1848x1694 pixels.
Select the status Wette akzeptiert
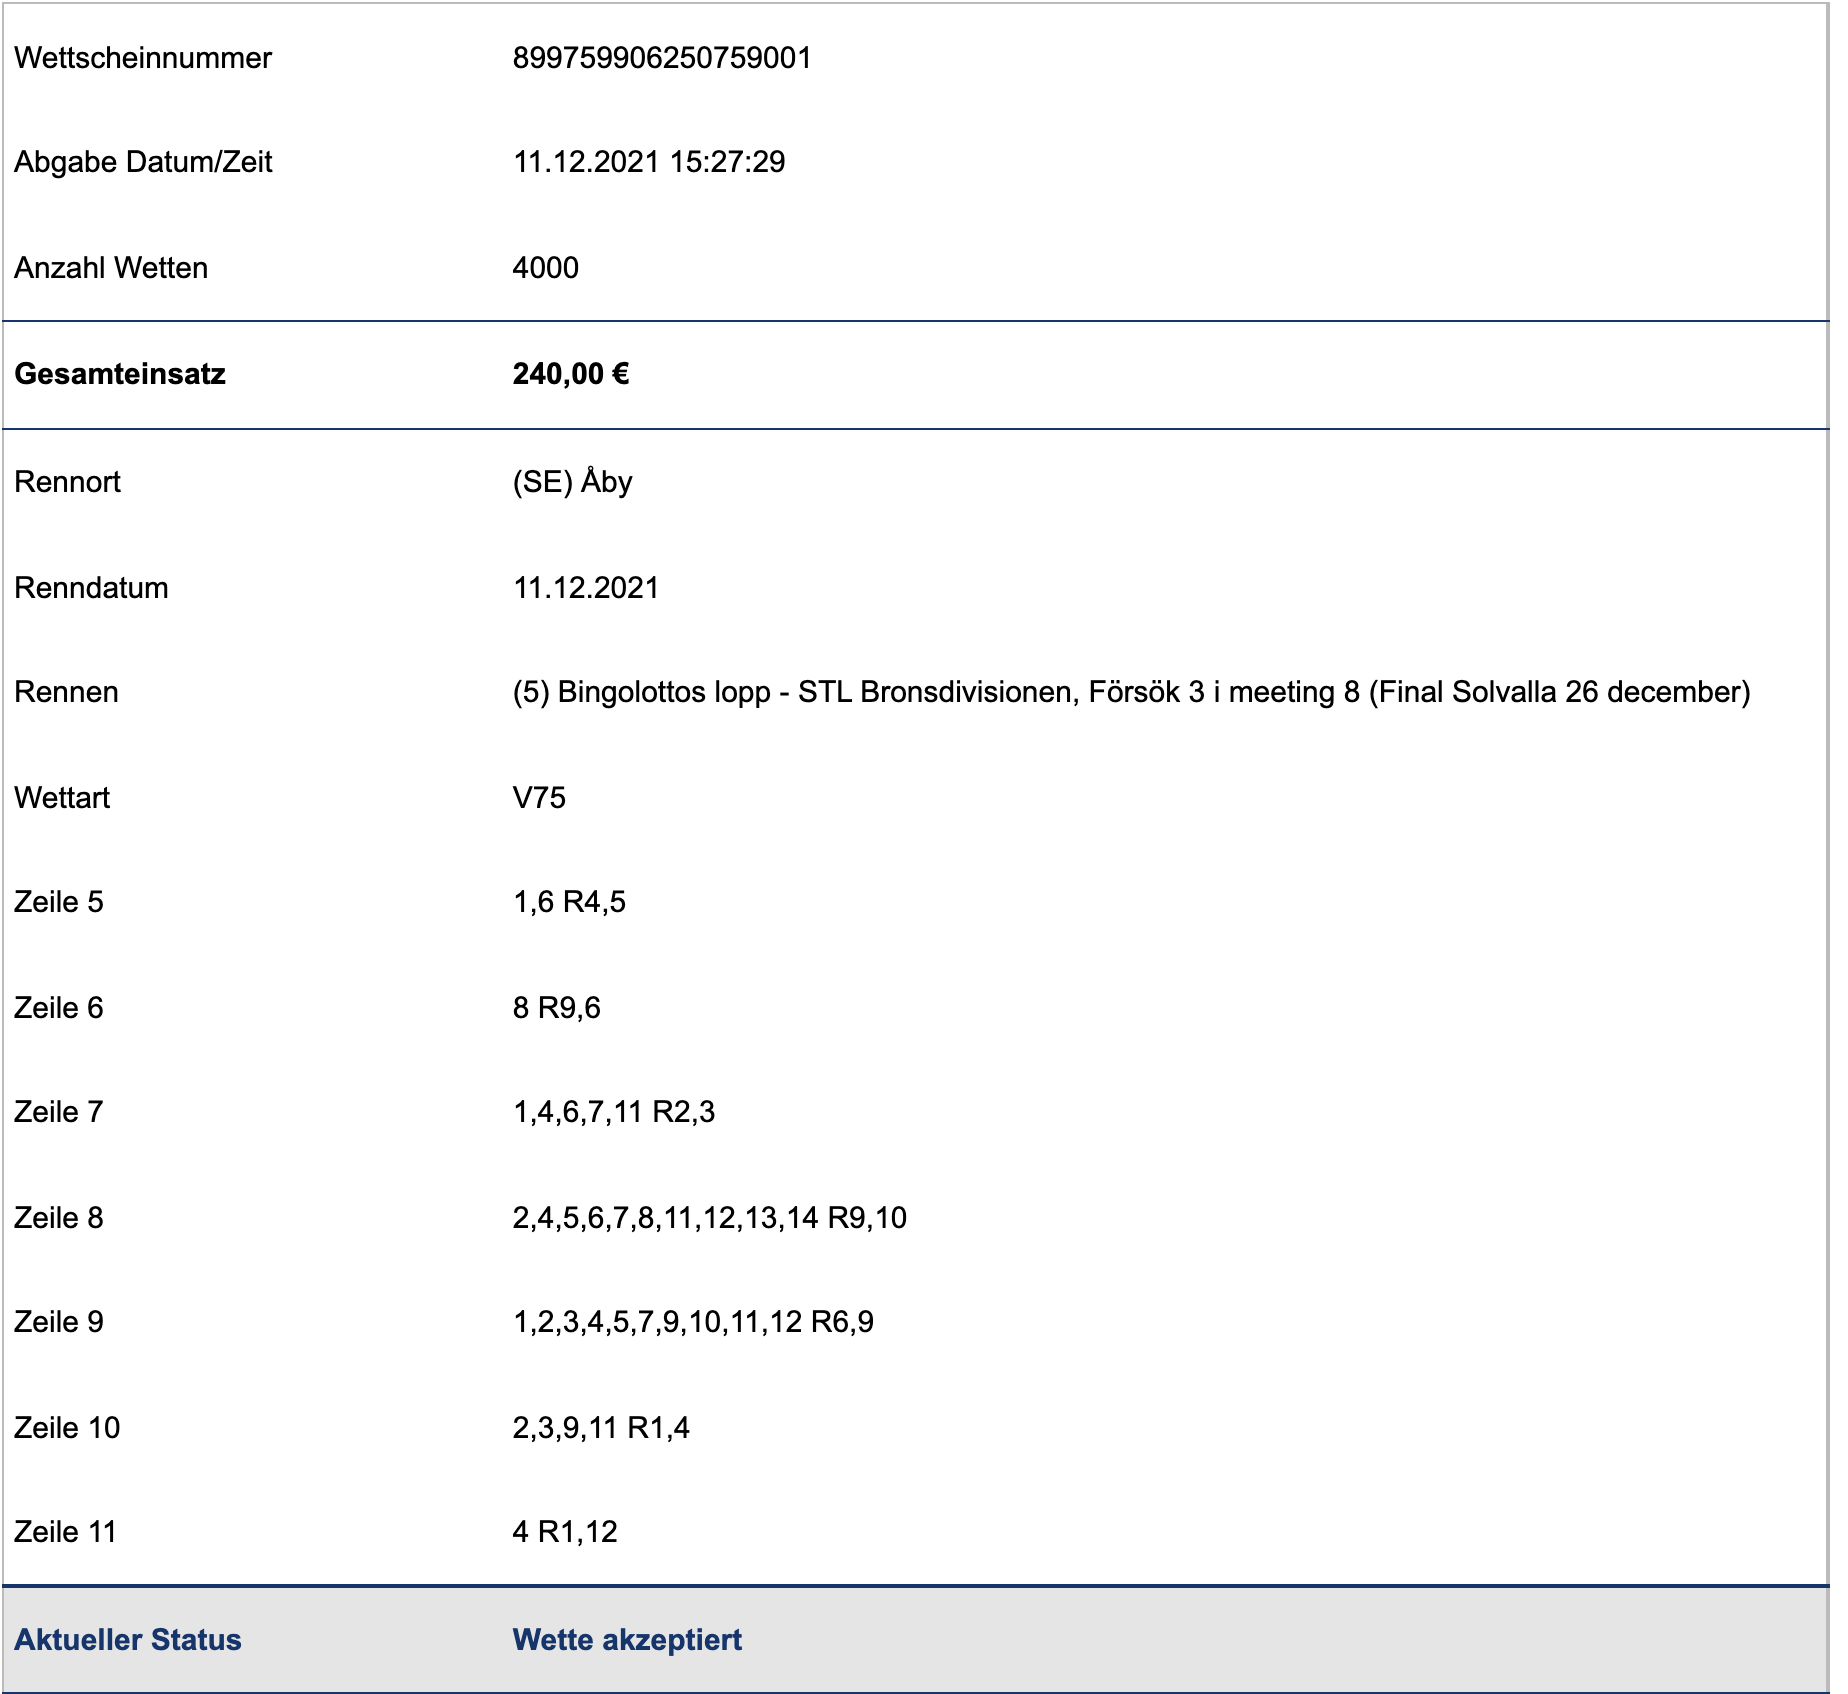[627, 1640]
